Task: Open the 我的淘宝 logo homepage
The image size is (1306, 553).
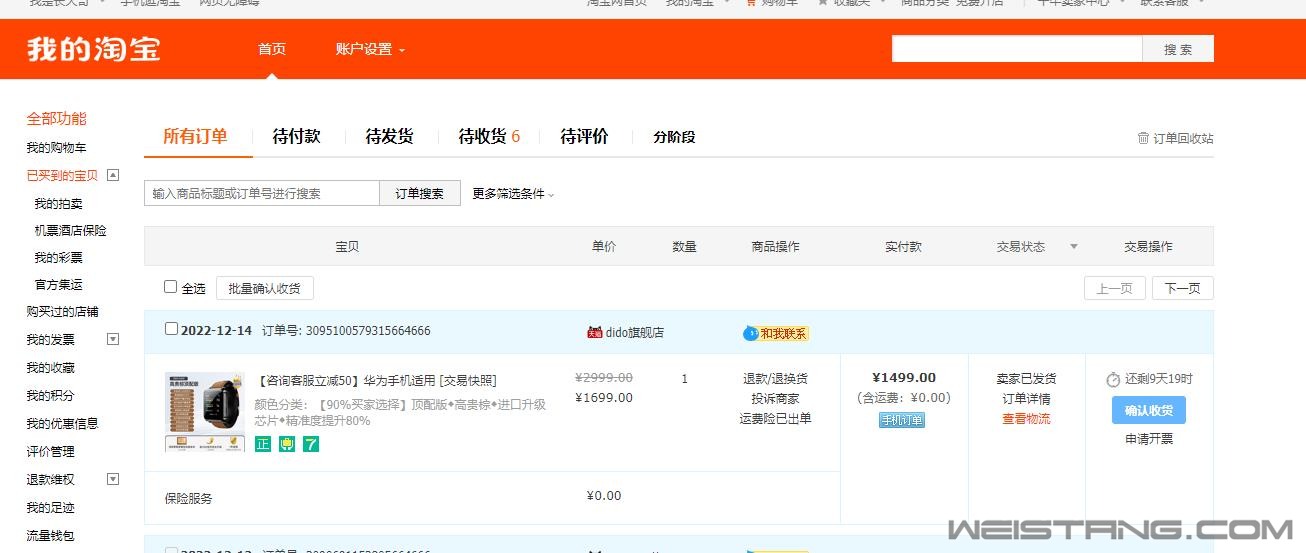Action: [94, 49]
